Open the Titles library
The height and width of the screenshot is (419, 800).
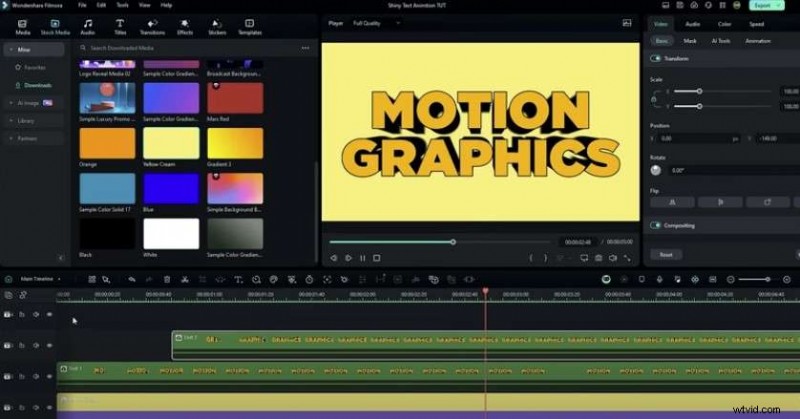click(x=120, y=27)
